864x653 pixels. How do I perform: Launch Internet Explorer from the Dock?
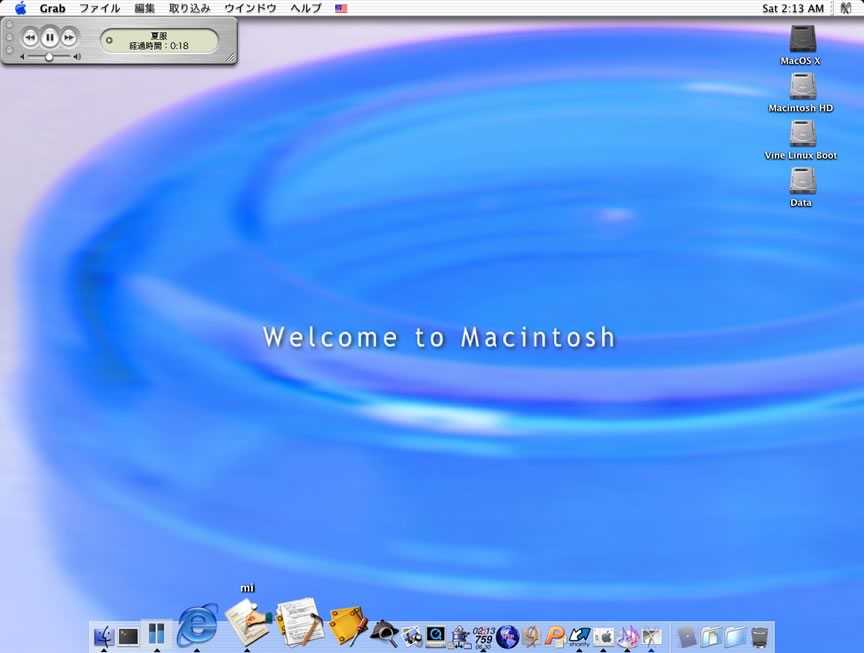tap(197, 625)
